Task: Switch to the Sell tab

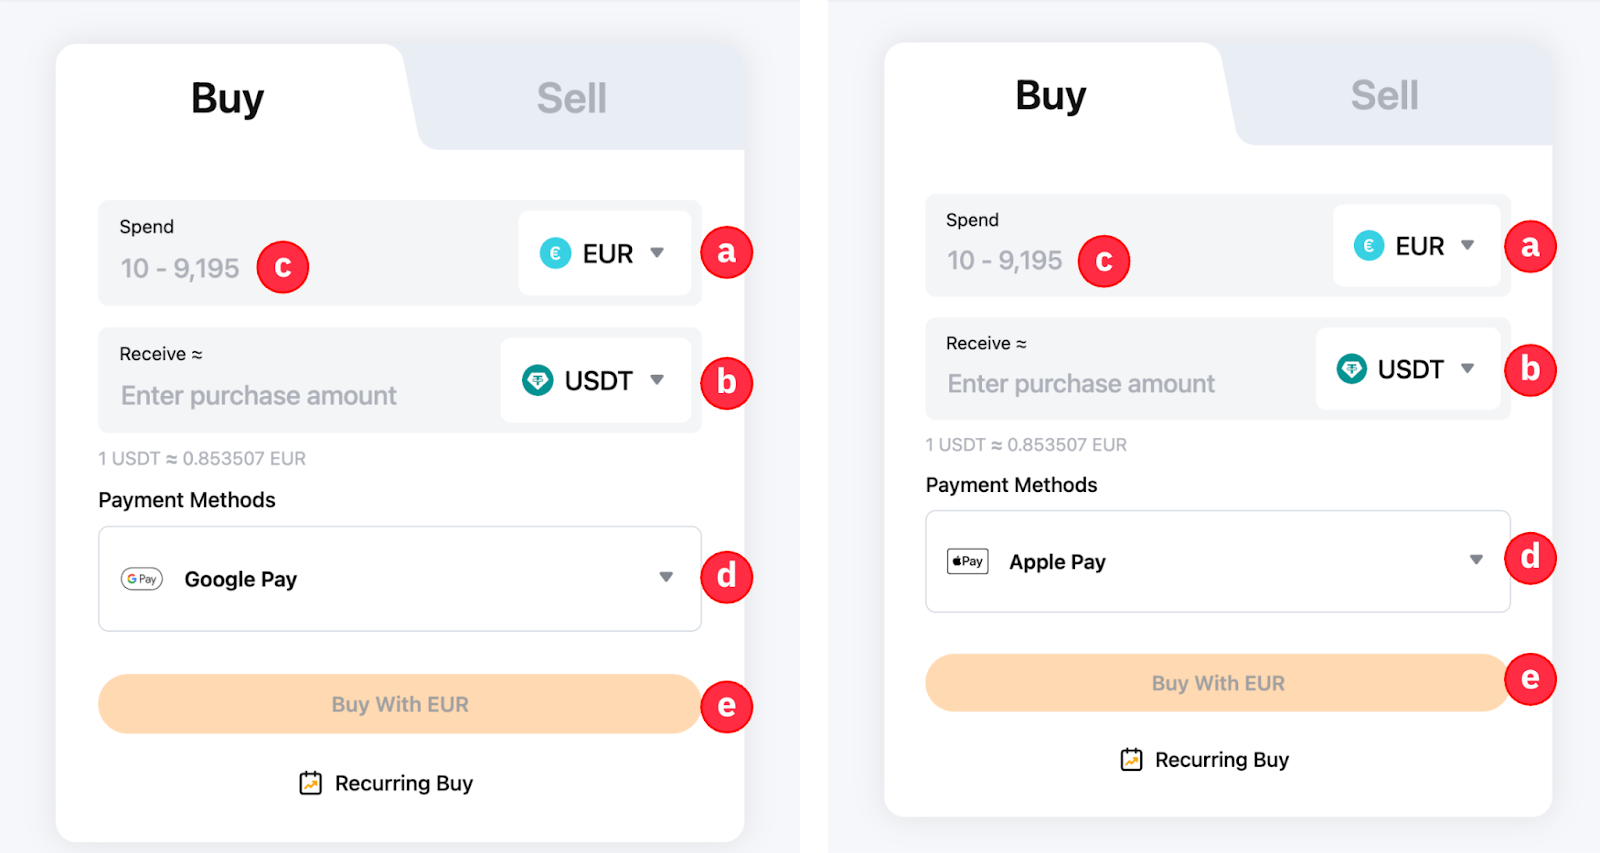Action: [571, 97]
